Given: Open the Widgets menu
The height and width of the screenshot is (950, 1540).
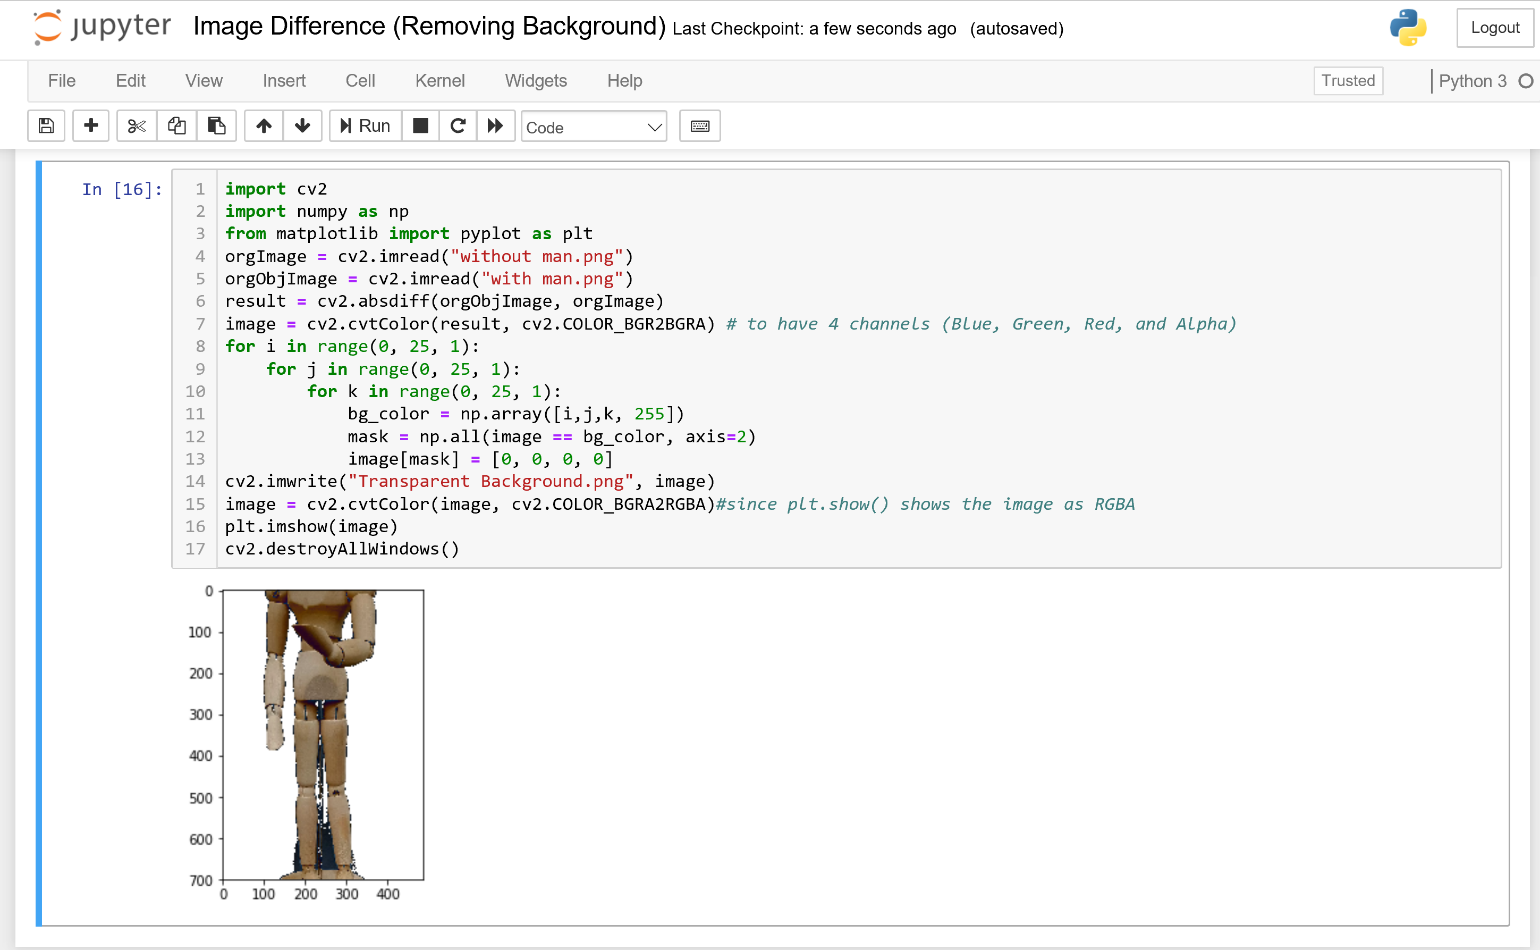Looking at the screenshot, I should 536,81.
